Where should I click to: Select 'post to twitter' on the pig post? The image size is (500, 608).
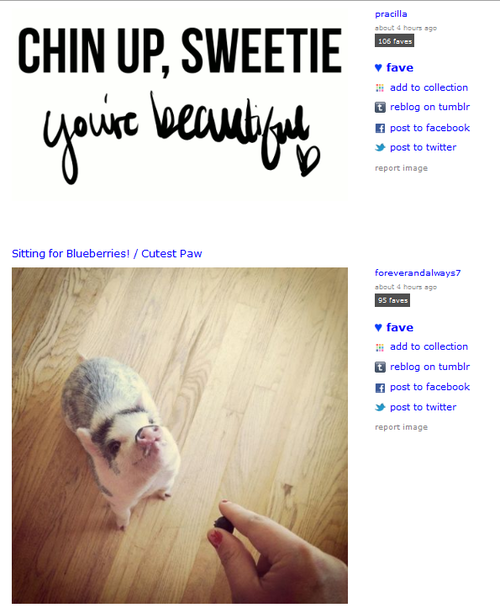click(423, 407)
